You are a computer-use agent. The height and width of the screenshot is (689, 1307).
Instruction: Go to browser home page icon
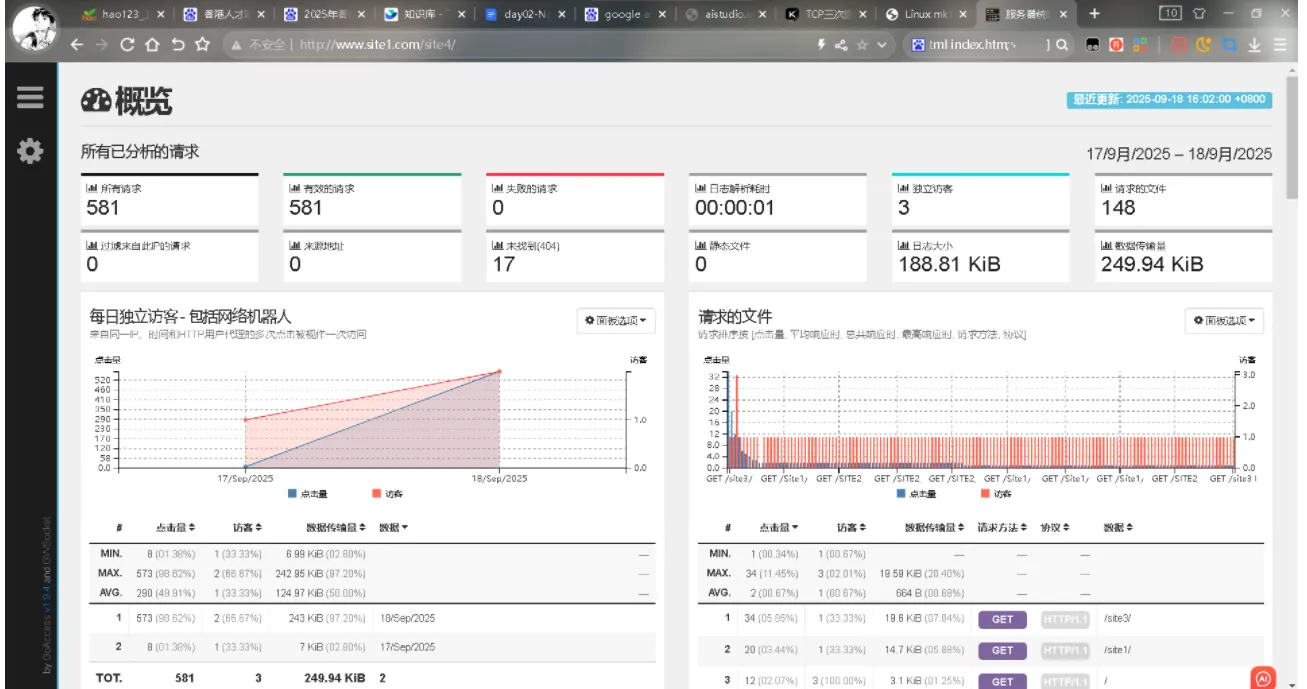coord(152,45)
